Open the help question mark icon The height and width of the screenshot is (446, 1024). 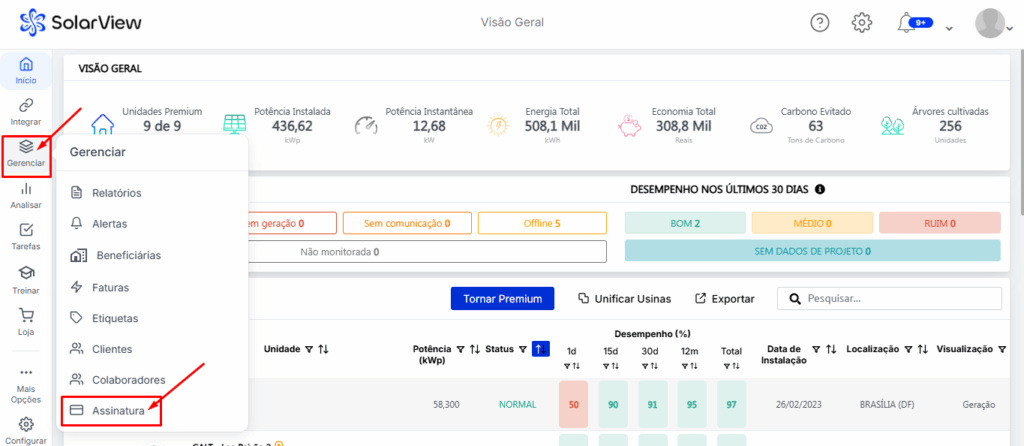coord(820,23)
